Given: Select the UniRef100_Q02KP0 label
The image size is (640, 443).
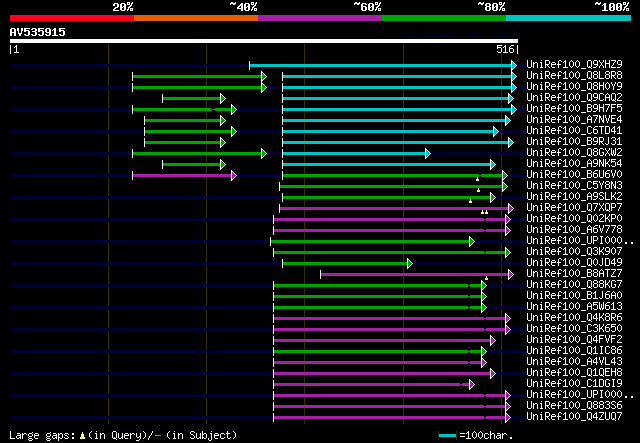Looking at the screenshot, I should pos(574,219).
